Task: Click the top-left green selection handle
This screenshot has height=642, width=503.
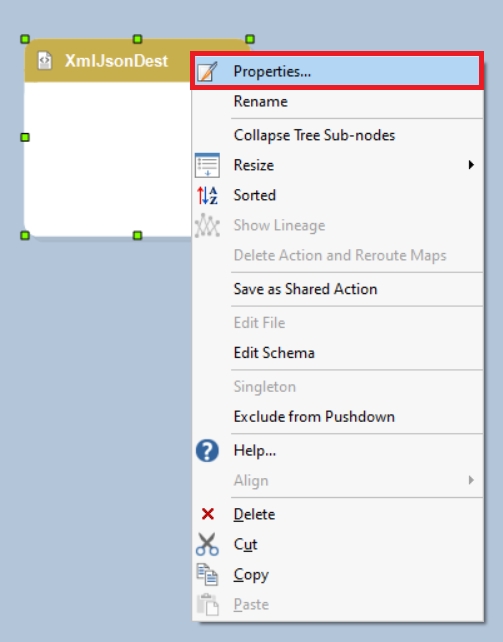Action: 25,39
